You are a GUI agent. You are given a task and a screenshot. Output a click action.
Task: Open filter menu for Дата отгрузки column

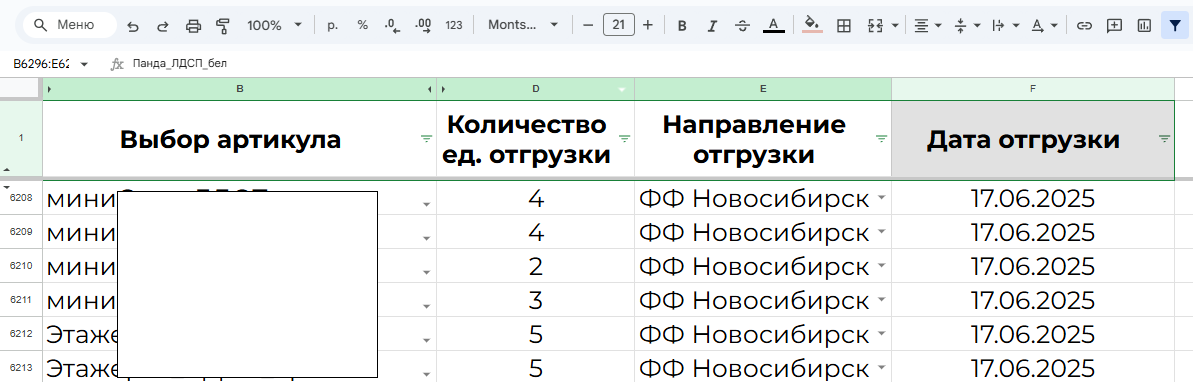(1164, 138)
